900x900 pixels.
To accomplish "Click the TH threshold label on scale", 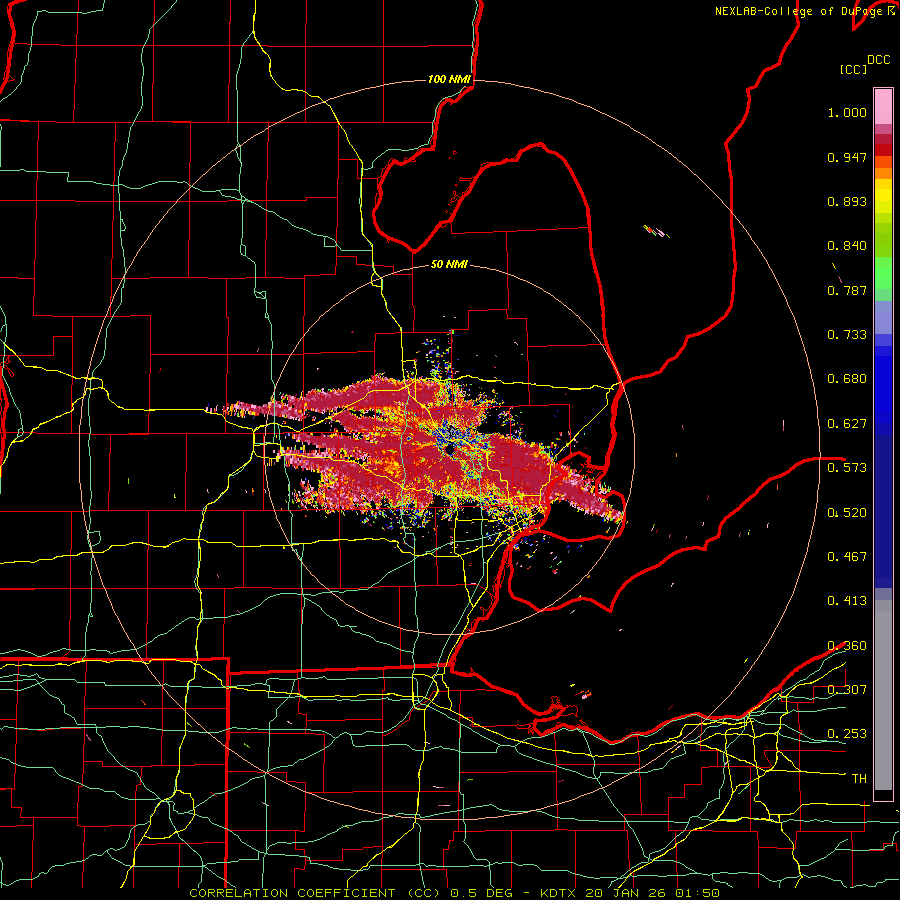I will coord(859,779).
